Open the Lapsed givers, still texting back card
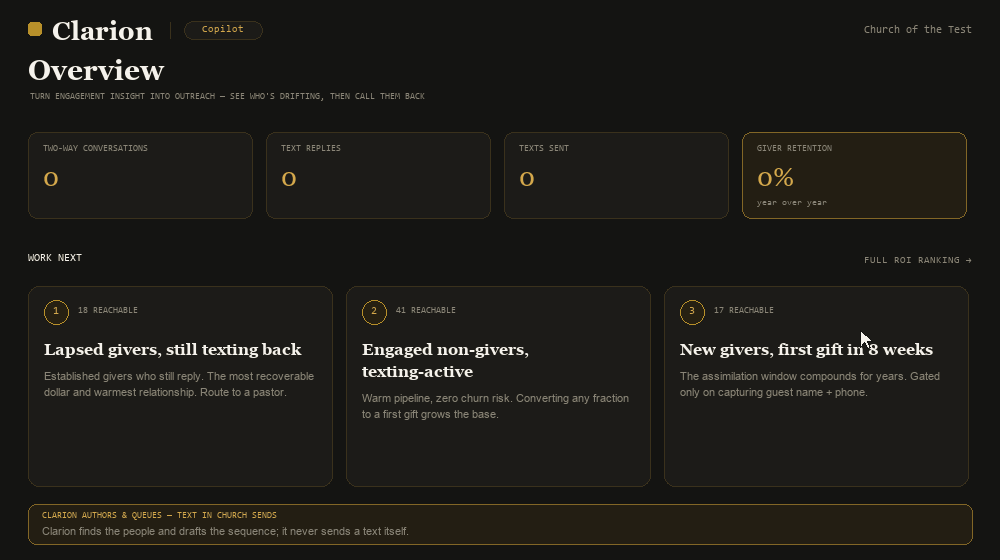 [180, 387]
